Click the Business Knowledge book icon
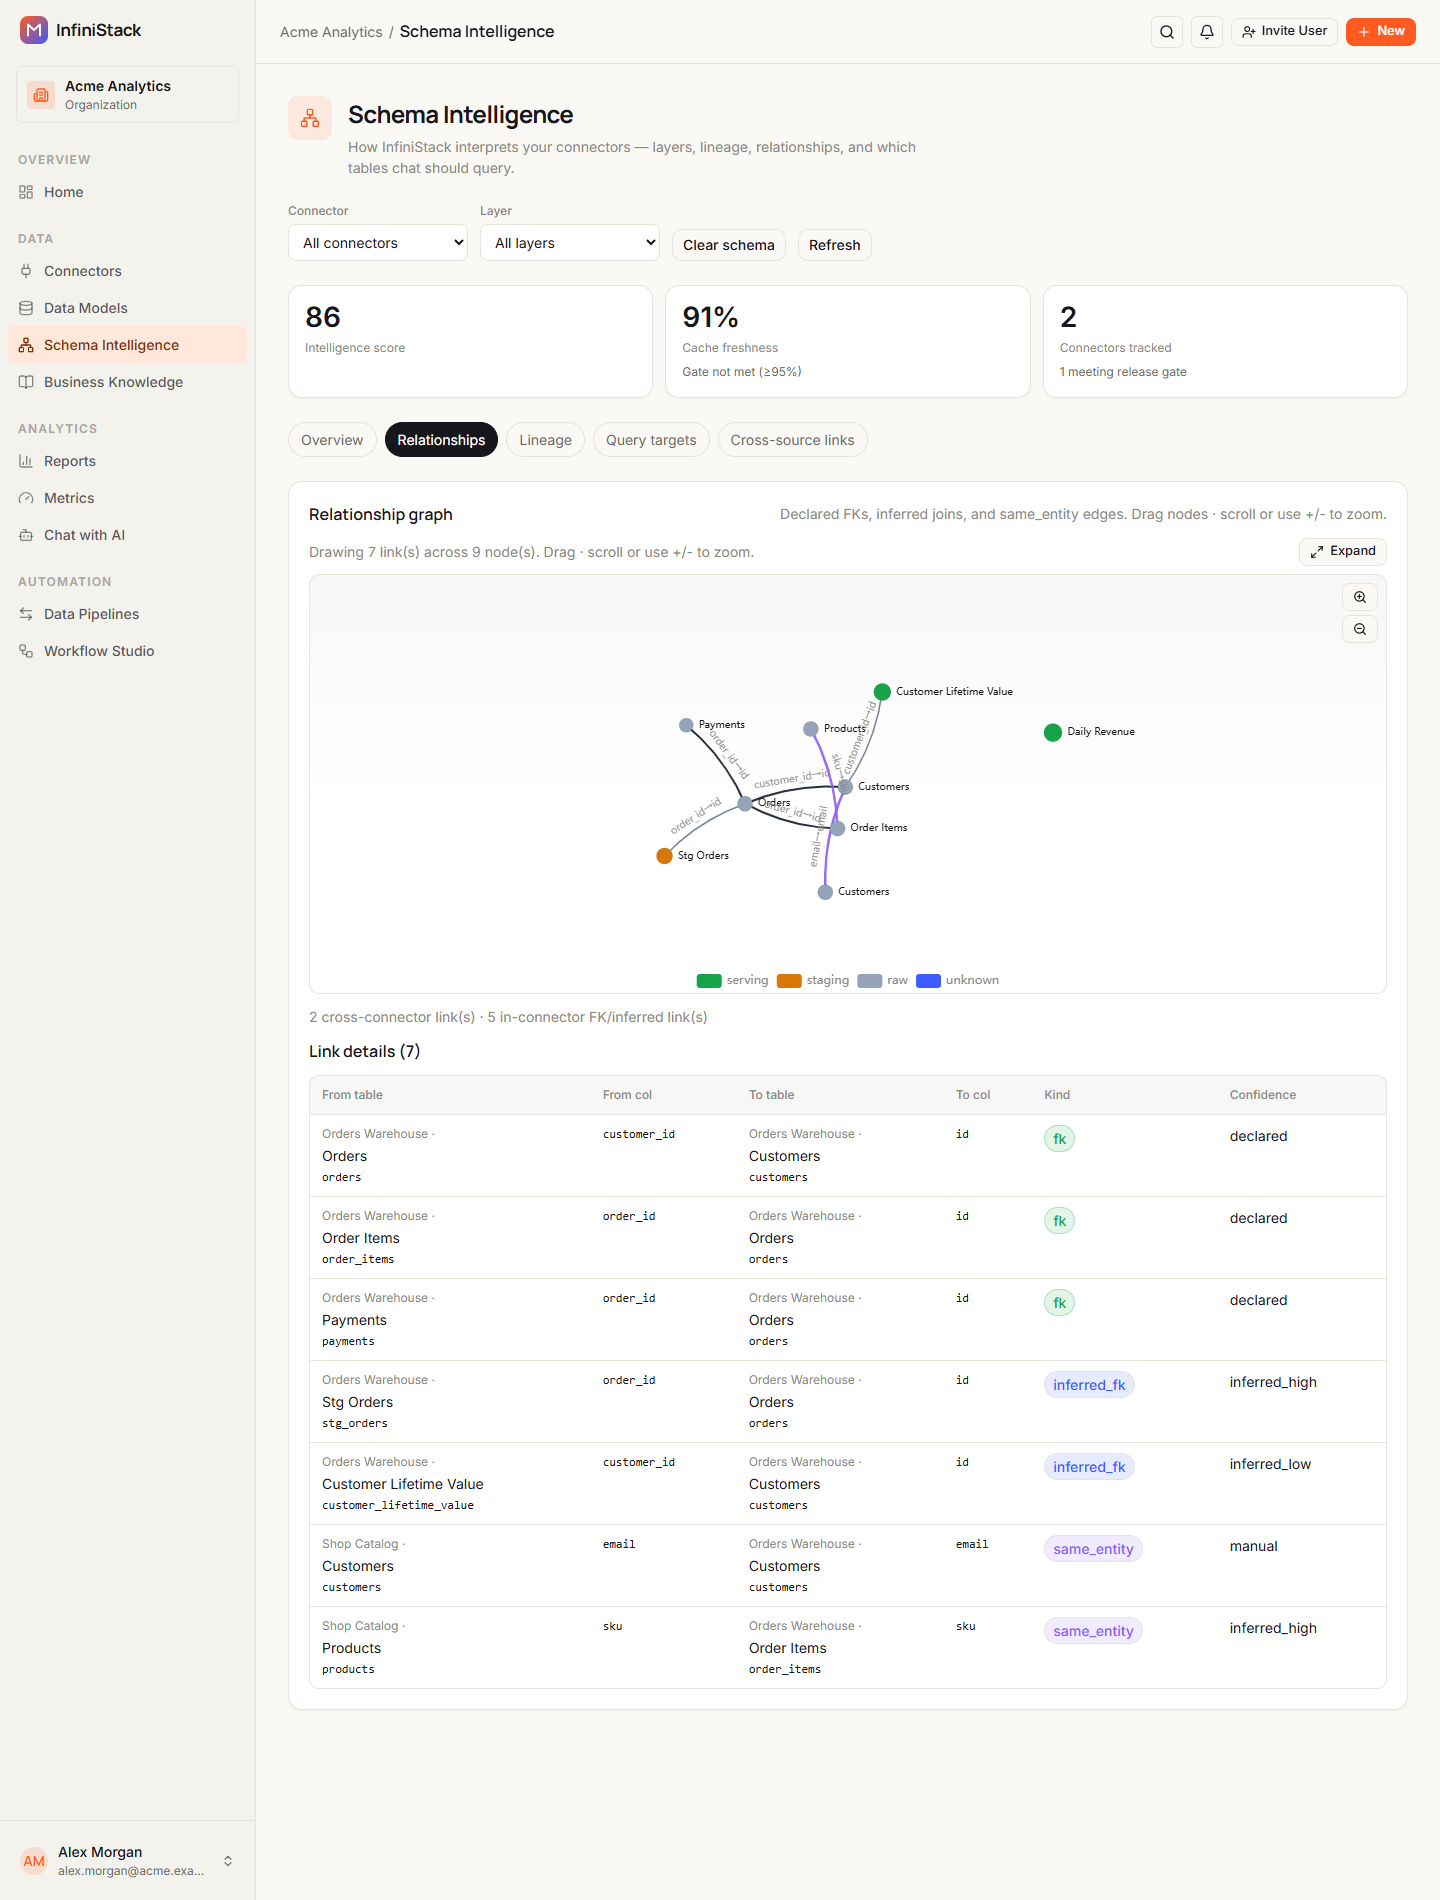The image size is (1440, 1900). point(26,382)
